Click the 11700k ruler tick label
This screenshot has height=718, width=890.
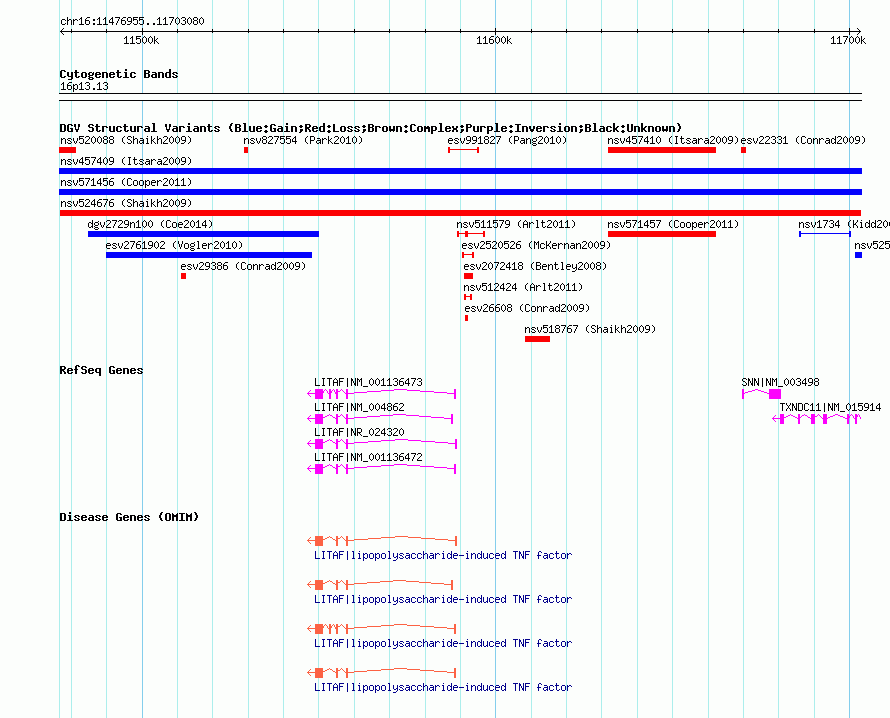tap(848, 40)
